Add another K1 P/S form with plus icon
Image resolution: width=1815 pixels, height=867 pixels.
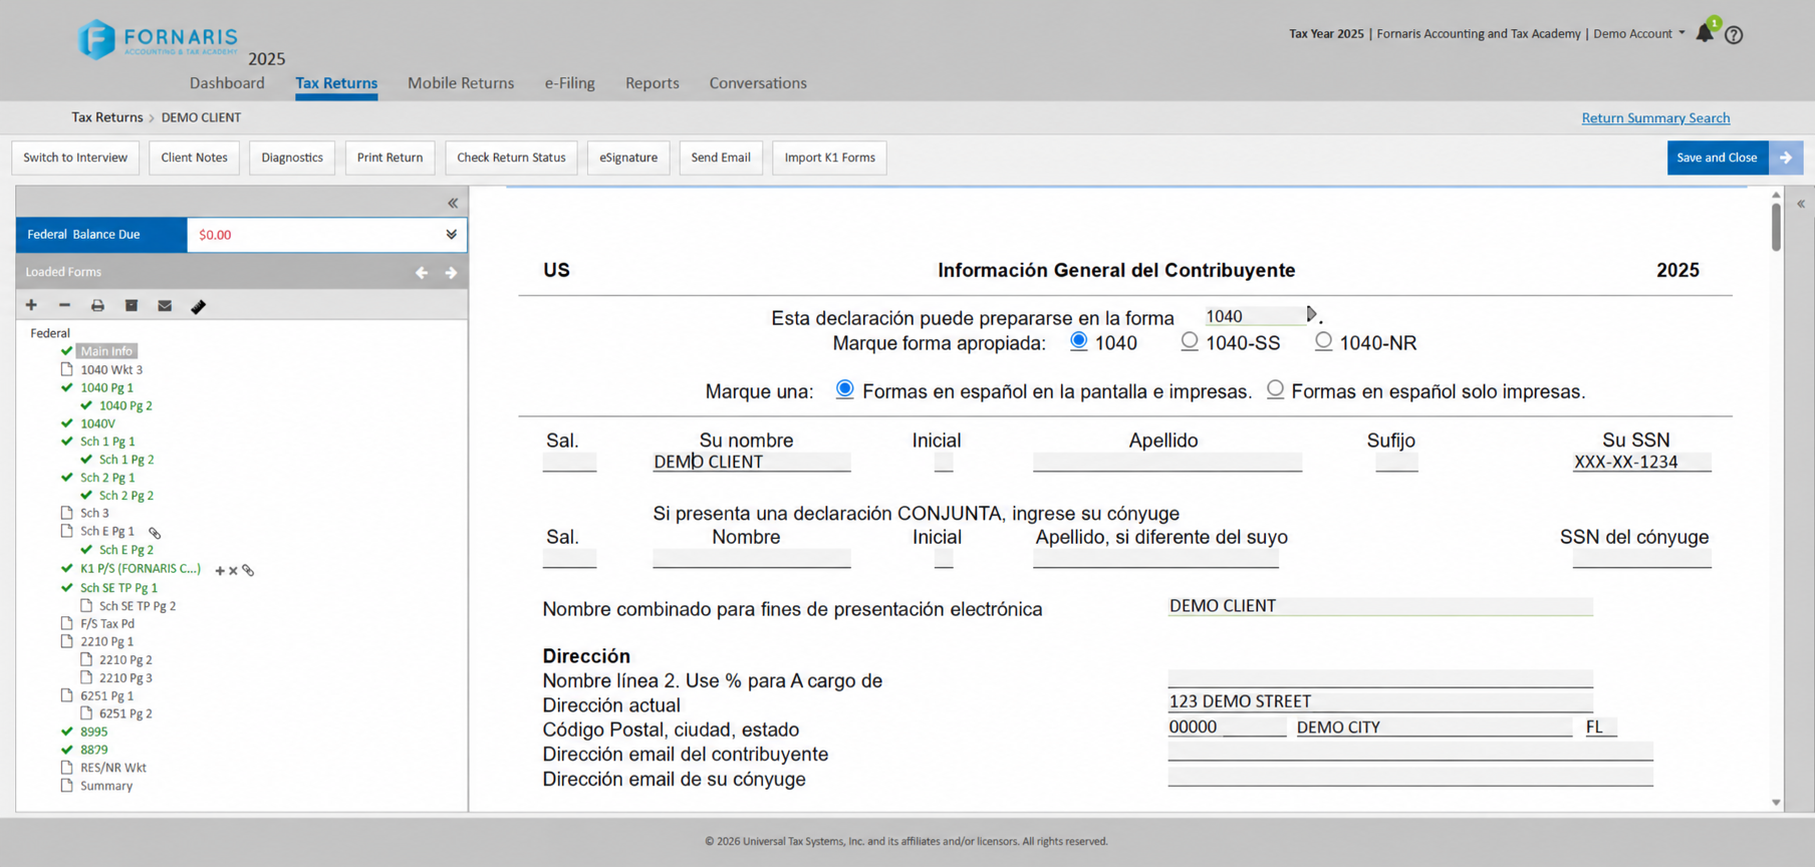click(219, 570)
